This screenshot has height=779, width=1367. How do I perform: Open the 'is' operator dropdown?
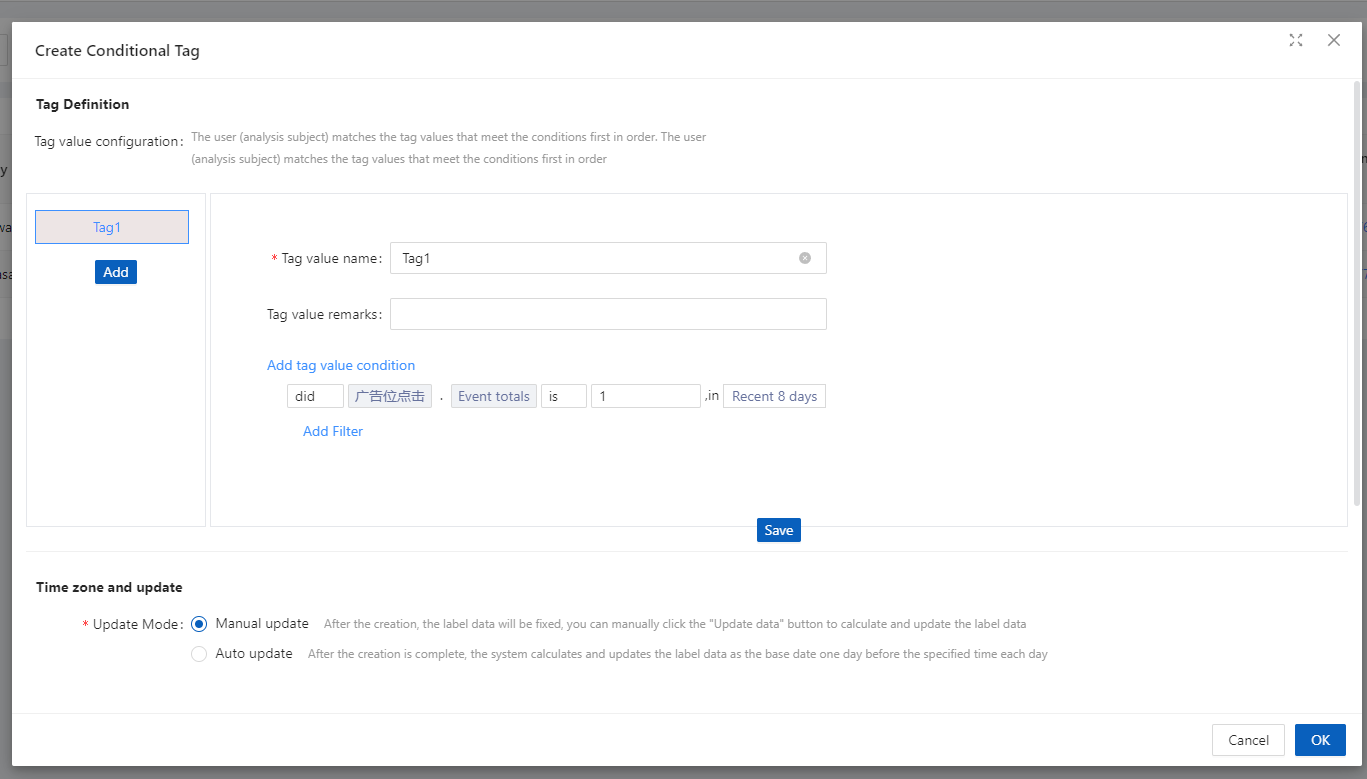click(563, 396)
